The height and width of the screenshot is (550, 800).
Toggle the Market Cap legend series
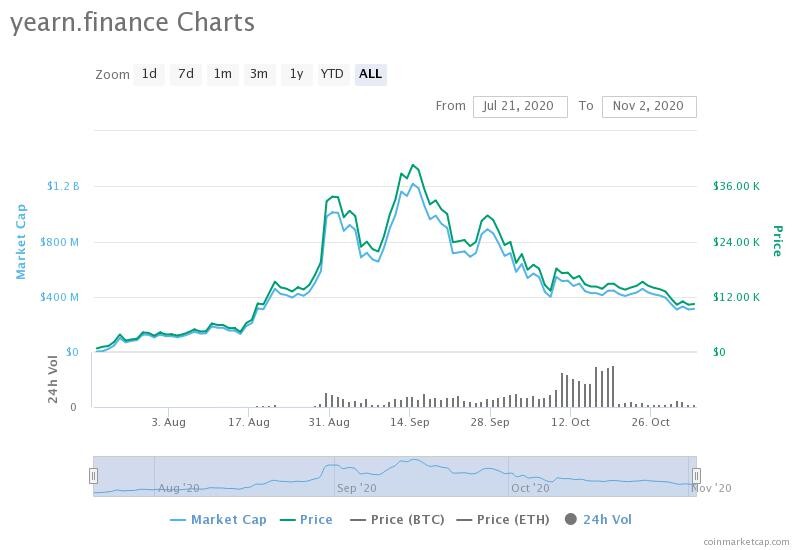tap(218, 520)
